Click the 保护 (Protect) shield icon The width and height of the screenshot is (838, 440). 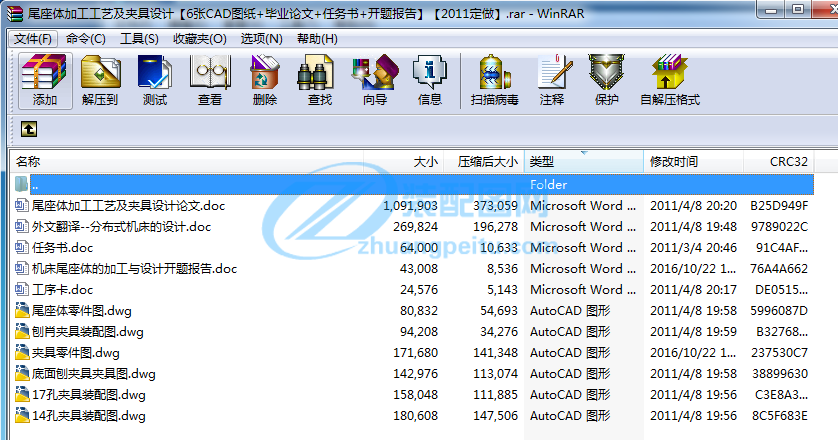click(x=607, y=81)
